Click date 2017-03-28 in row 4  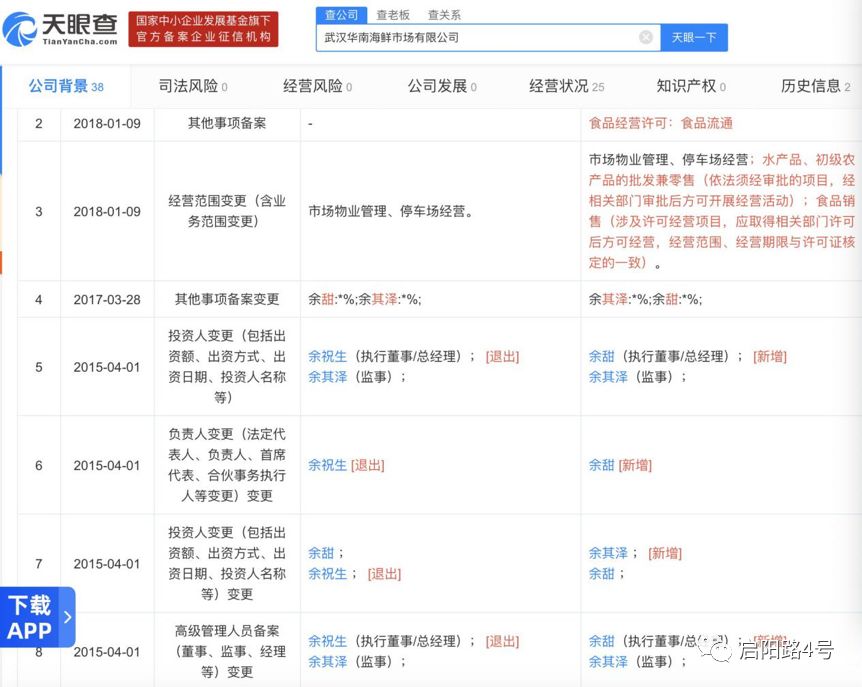pos(107,300)
